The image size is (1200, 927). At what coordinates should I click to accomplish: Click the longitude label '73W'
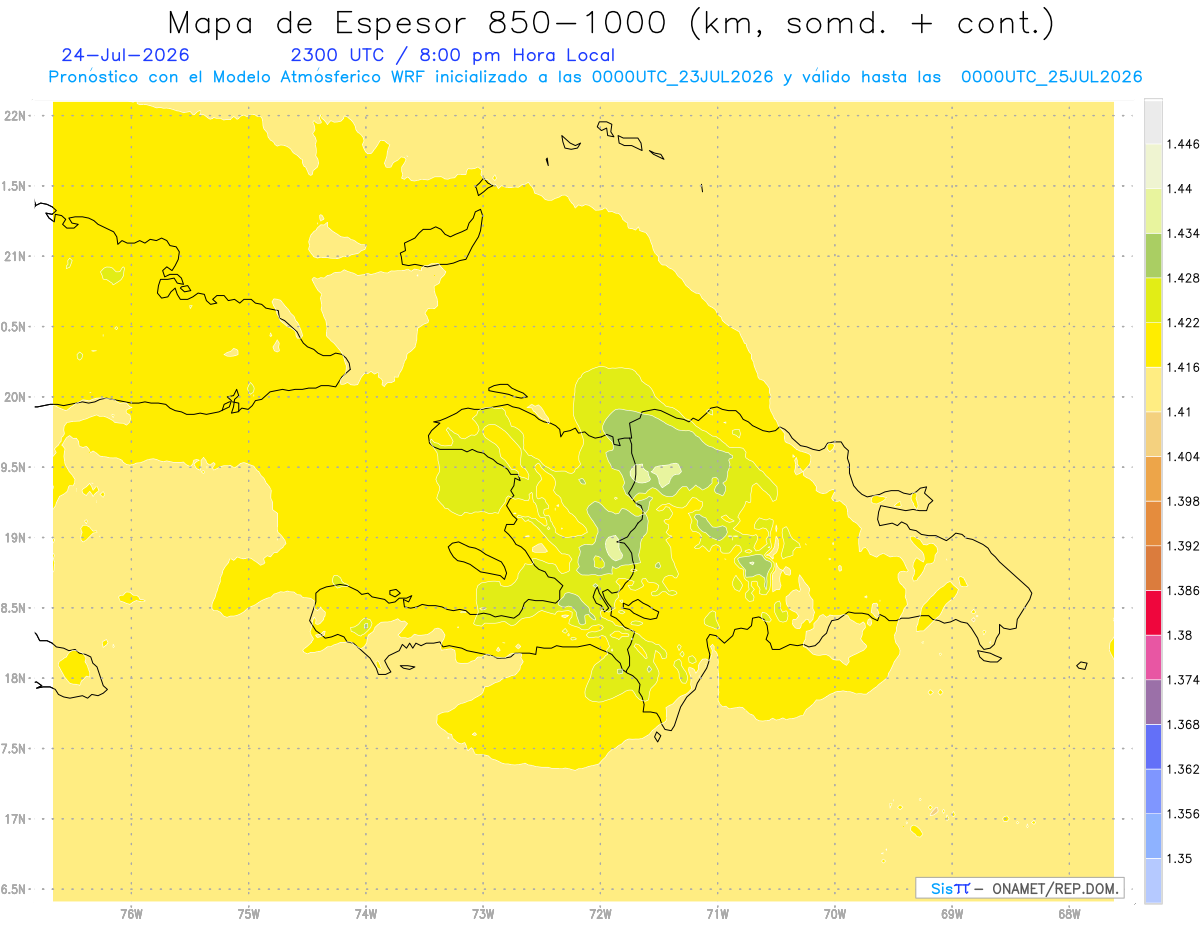pos(483,914)
